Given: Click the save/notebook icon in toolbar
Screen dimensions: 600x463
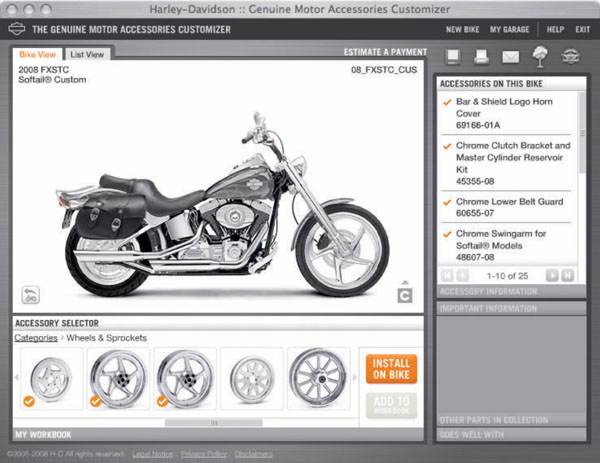Looking at the screenshot, I should click(453, 57).
